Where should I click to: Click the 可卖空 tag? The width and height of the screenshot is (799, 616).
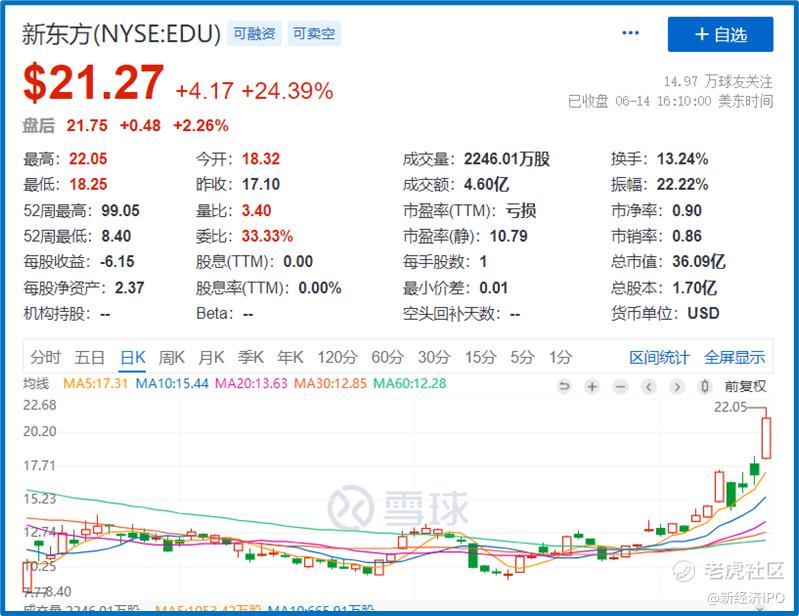314,34
